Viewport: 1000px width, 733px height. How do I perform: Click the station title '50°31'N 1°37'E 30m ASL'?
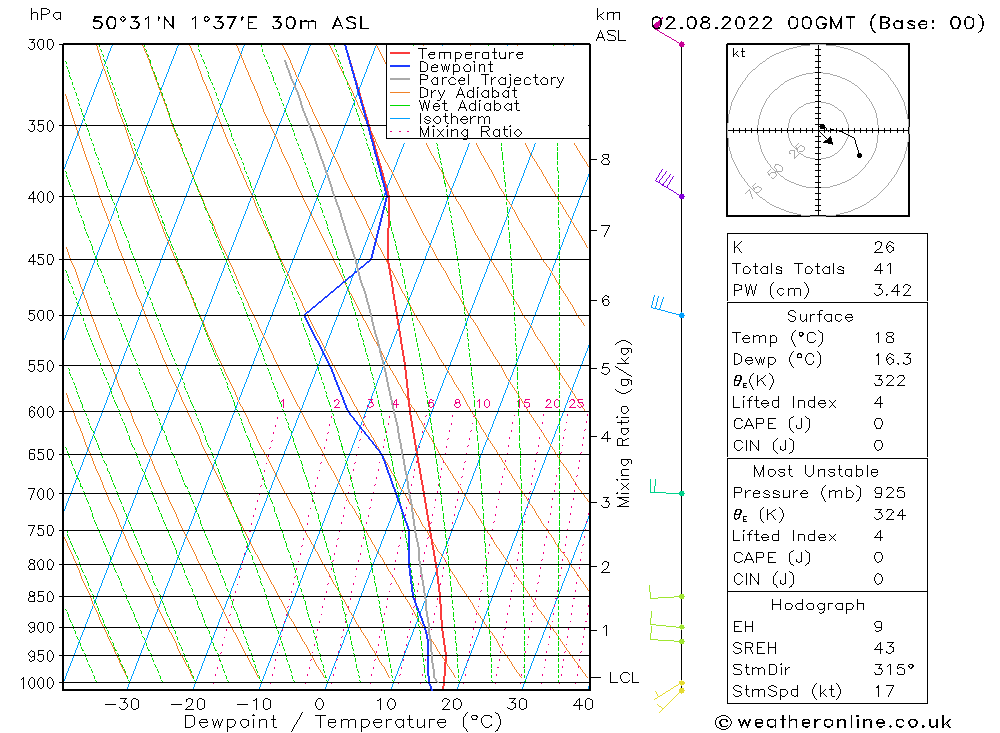coord(230,24)
